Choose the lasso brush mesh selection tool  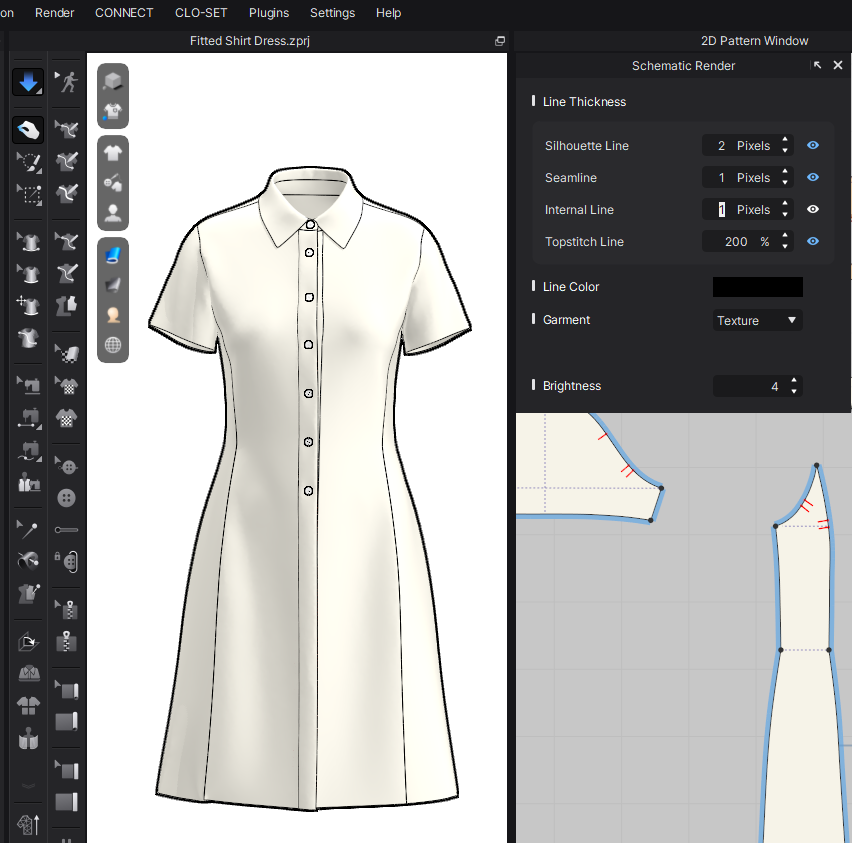[28, 162]
